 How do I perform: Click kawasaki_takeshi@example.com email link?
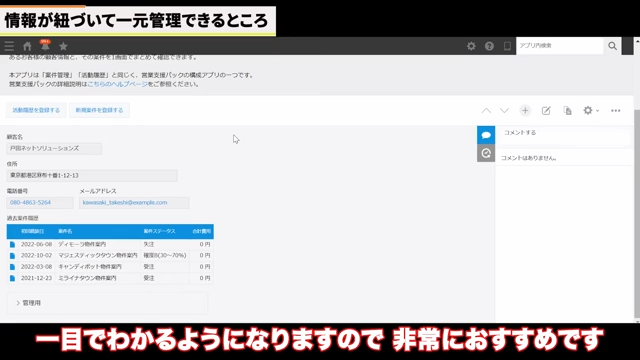pos(125,202)
